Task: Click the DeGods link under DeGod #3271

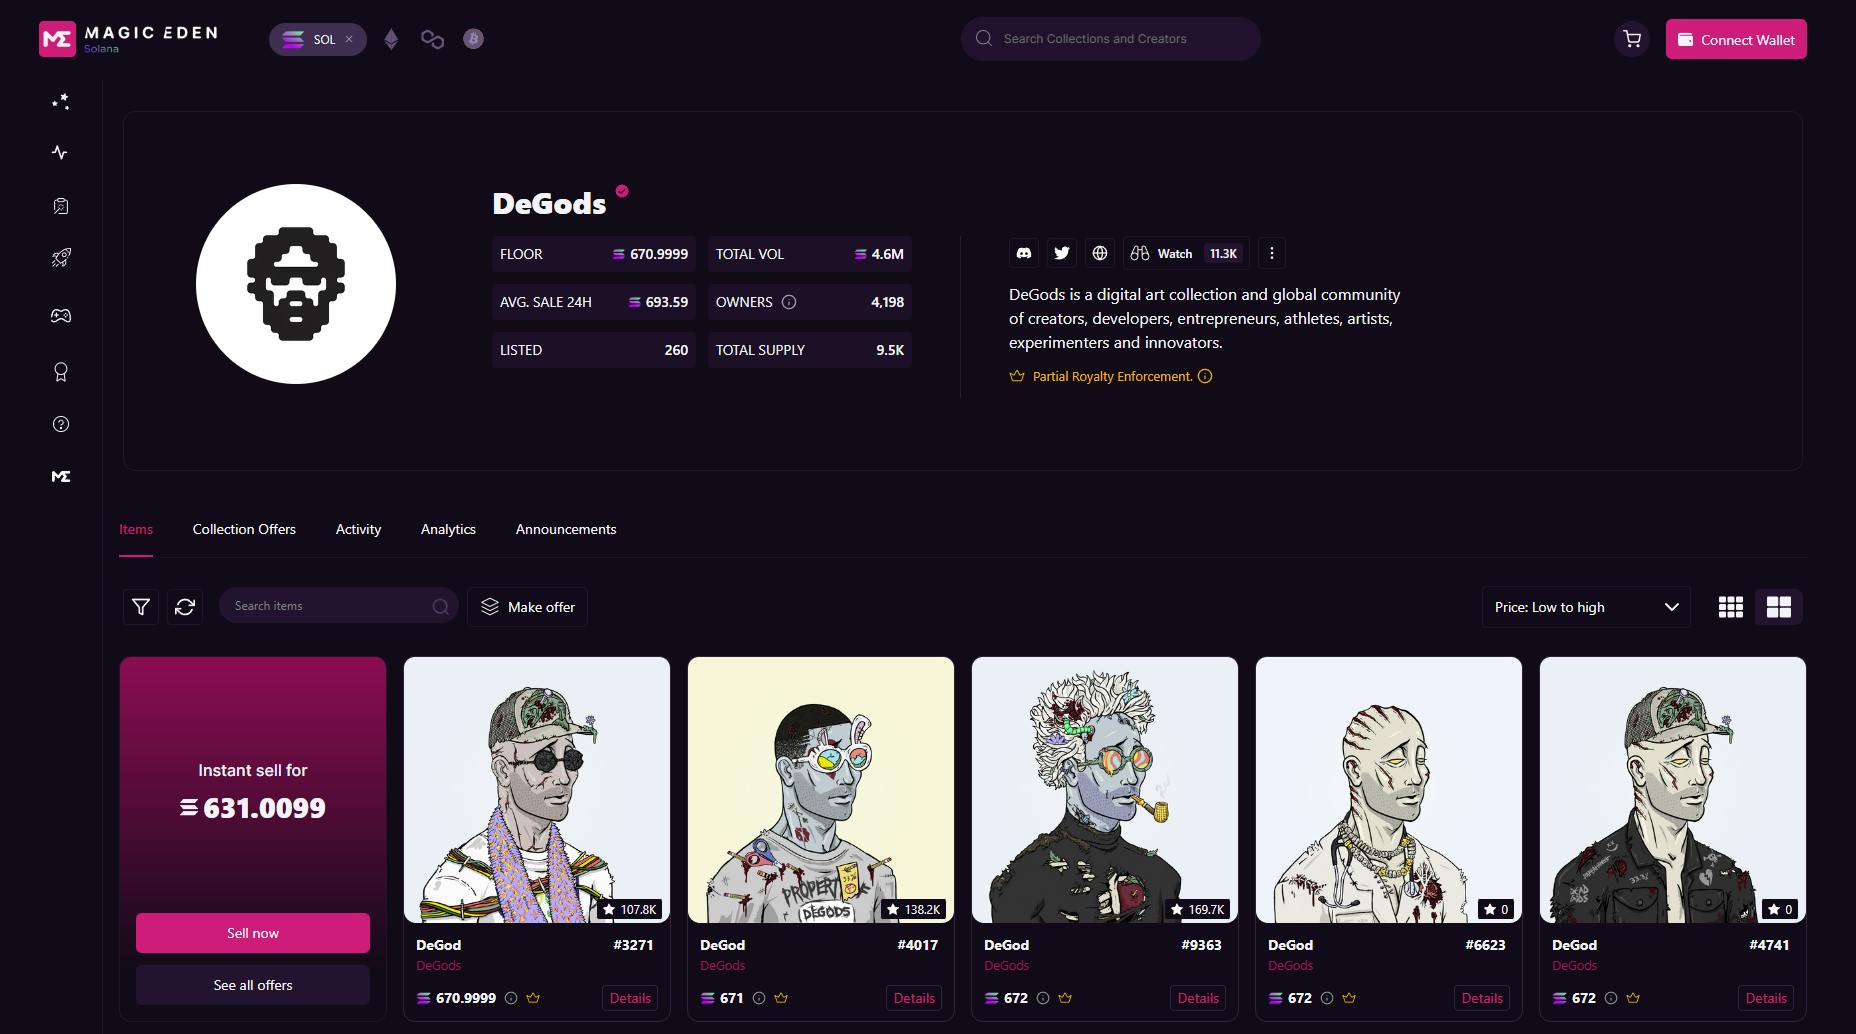Action: pos(439,966)
